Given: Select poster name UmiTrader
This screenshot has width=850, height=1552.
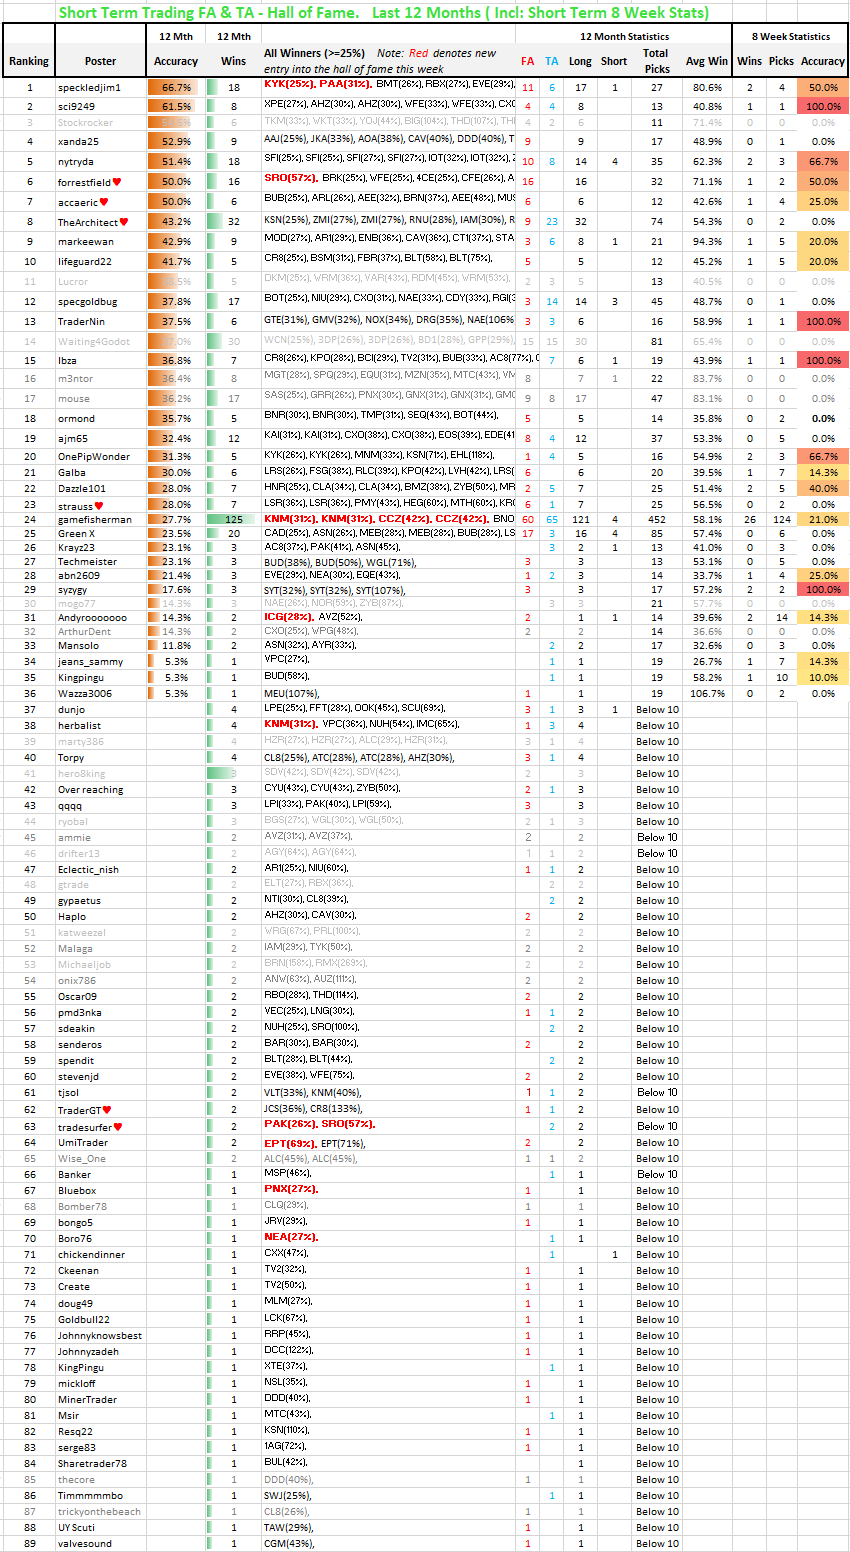Looking at the screenshot, I should pos(83,1143).
